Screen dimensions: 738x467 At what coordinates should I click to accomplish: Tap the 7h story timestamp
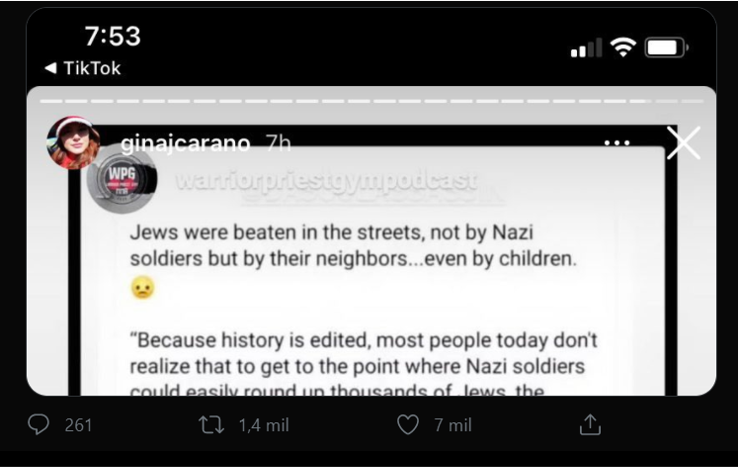click(x=278, y=144)
